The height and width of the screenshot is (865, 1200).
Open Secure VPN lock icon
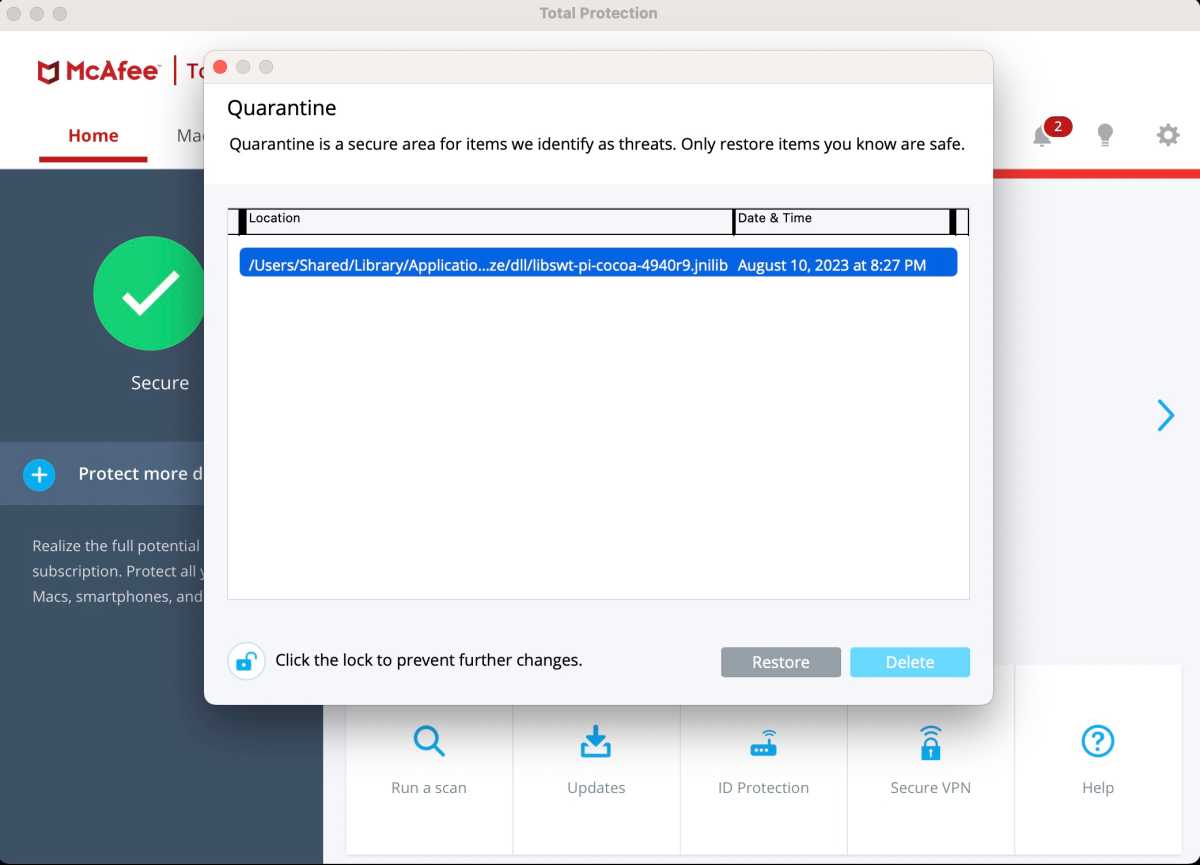click(931, 743)
